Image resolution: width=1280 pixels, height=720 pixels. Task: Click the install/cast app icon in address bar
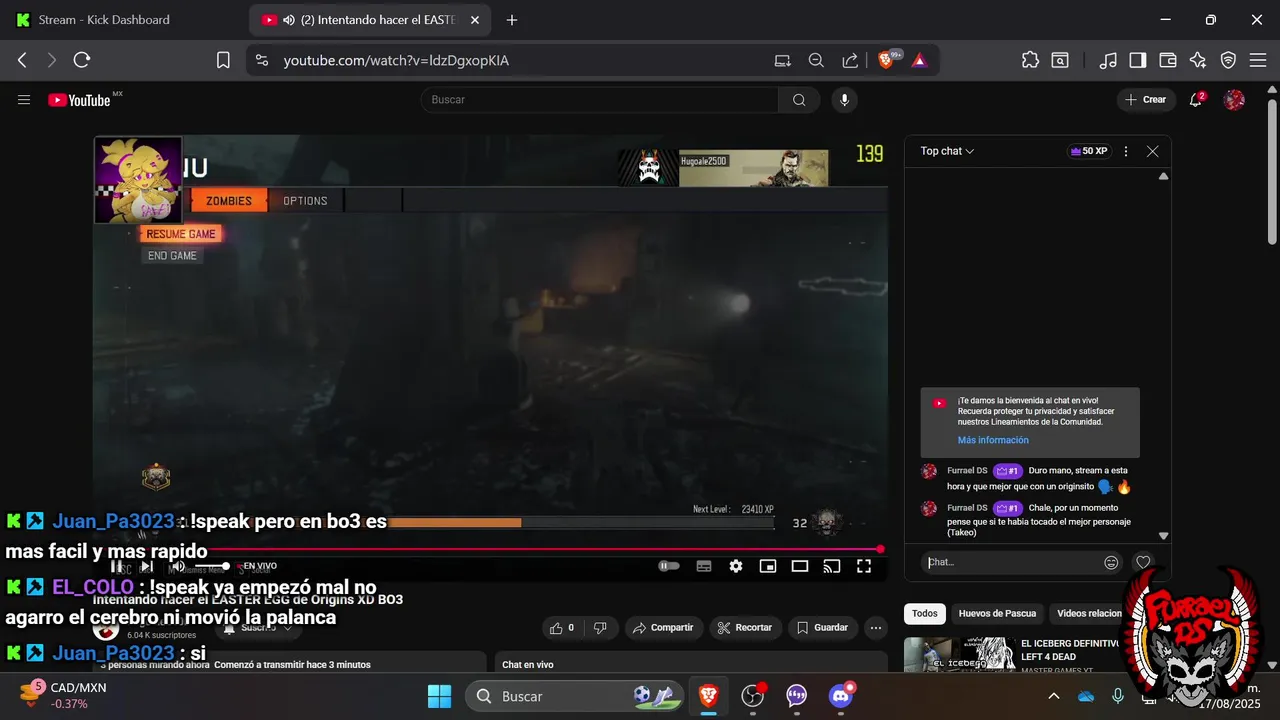click(782, 60)
